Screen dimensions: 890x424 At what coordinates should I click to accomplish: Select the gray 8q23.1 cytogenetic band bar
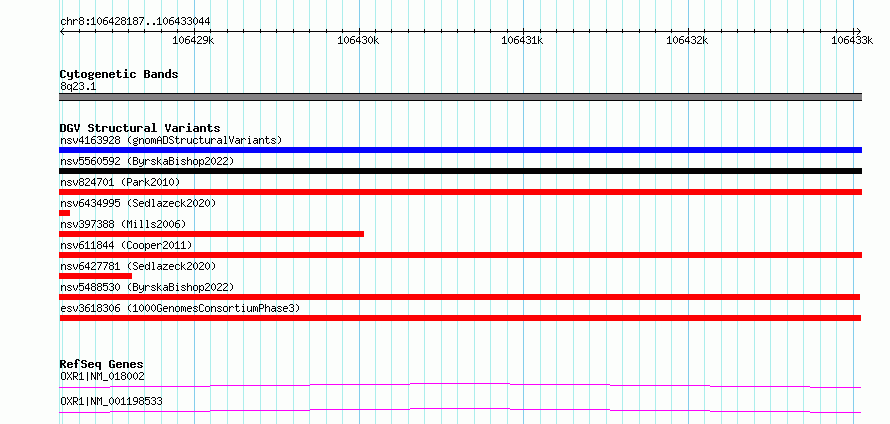(460, 97)
